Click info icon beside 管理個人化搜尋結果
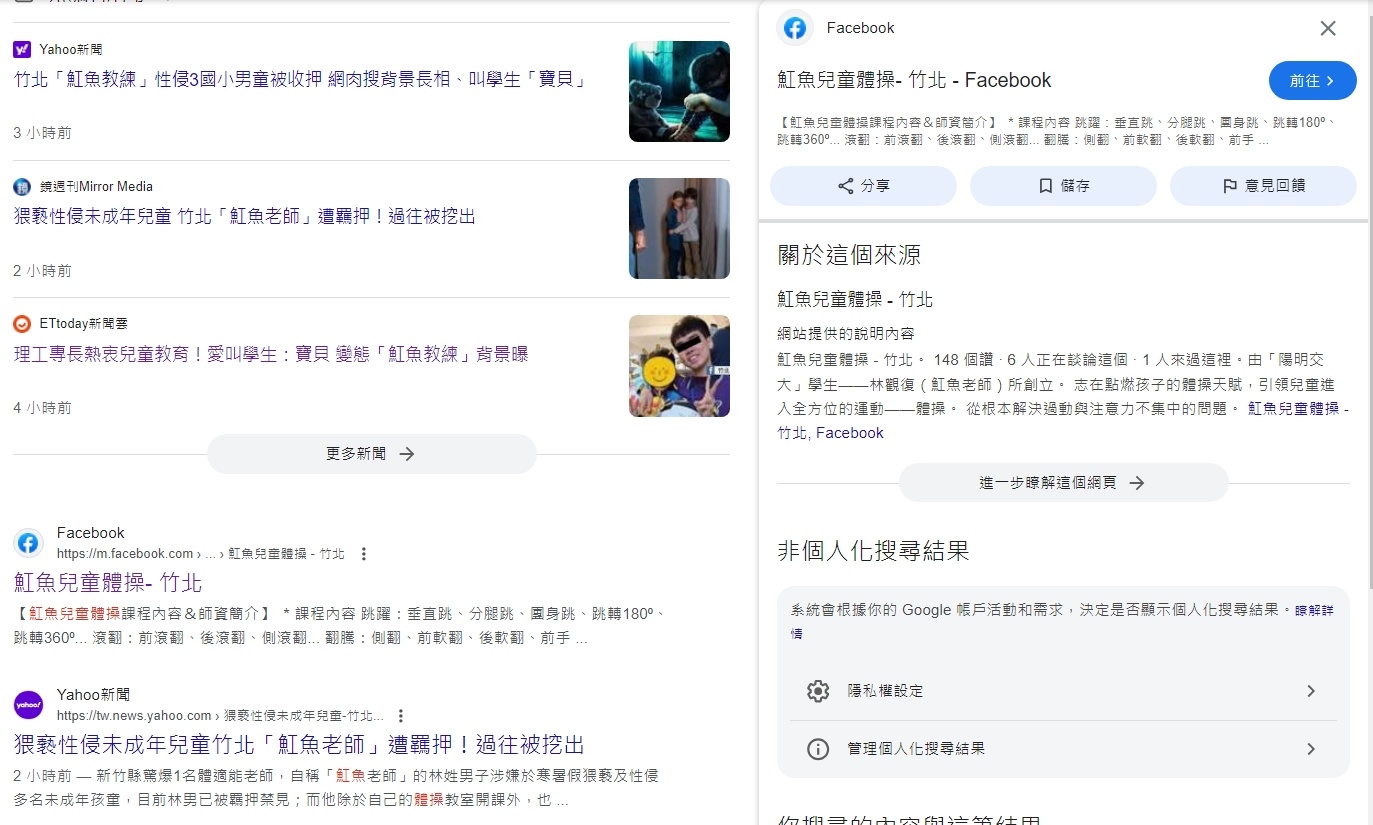This screenshot has height=825, width=1373. coord(818,749)
